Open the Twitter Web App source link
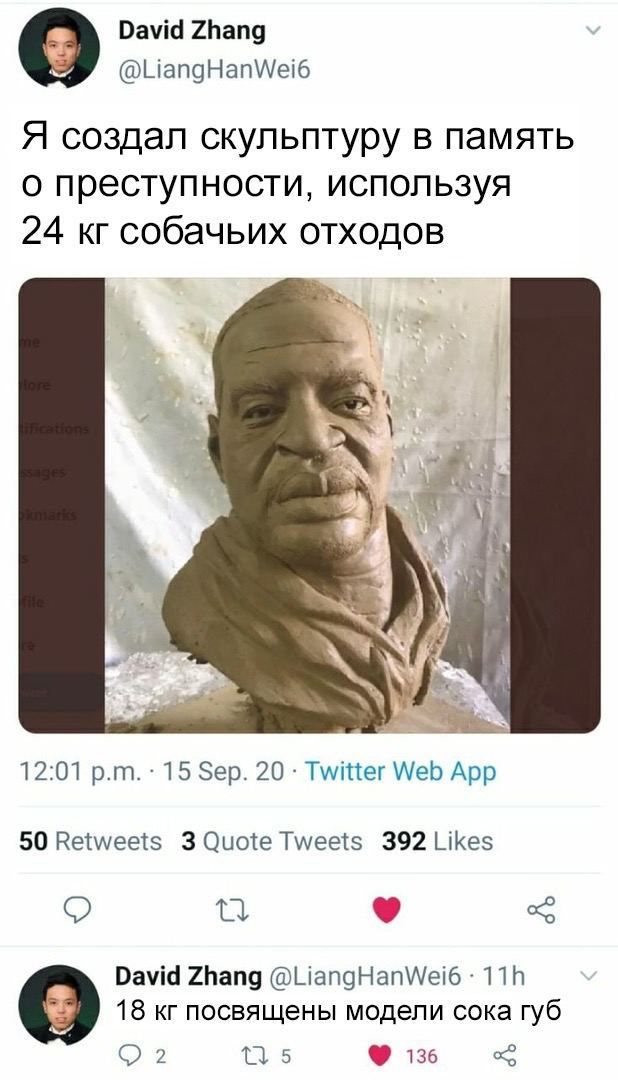 [x=400, y=771]
